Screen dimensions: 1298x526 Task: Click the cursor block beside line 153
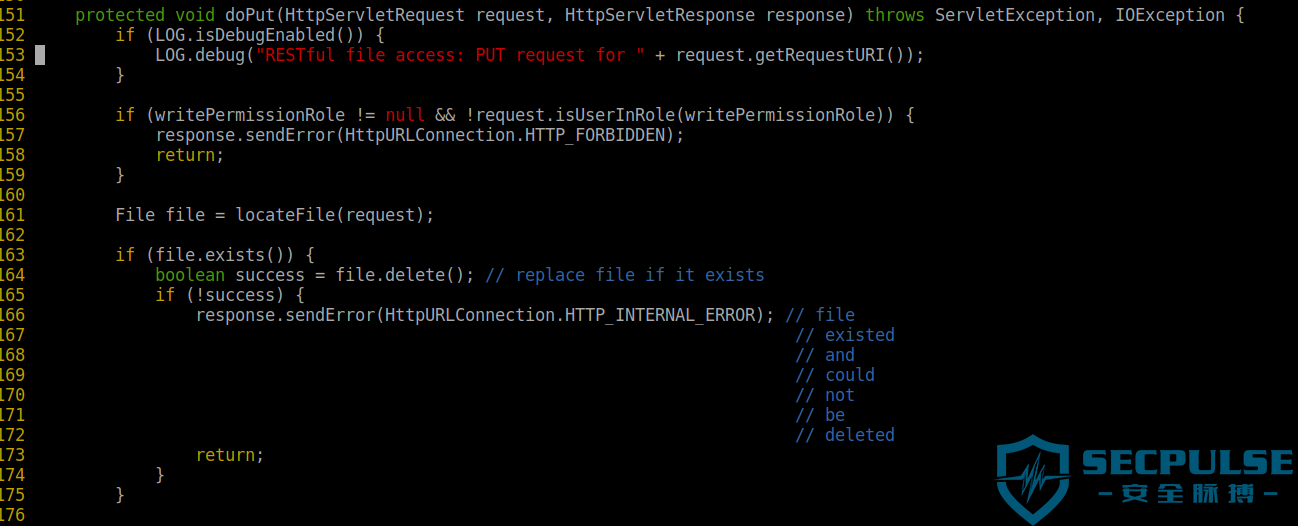(40, 55)
